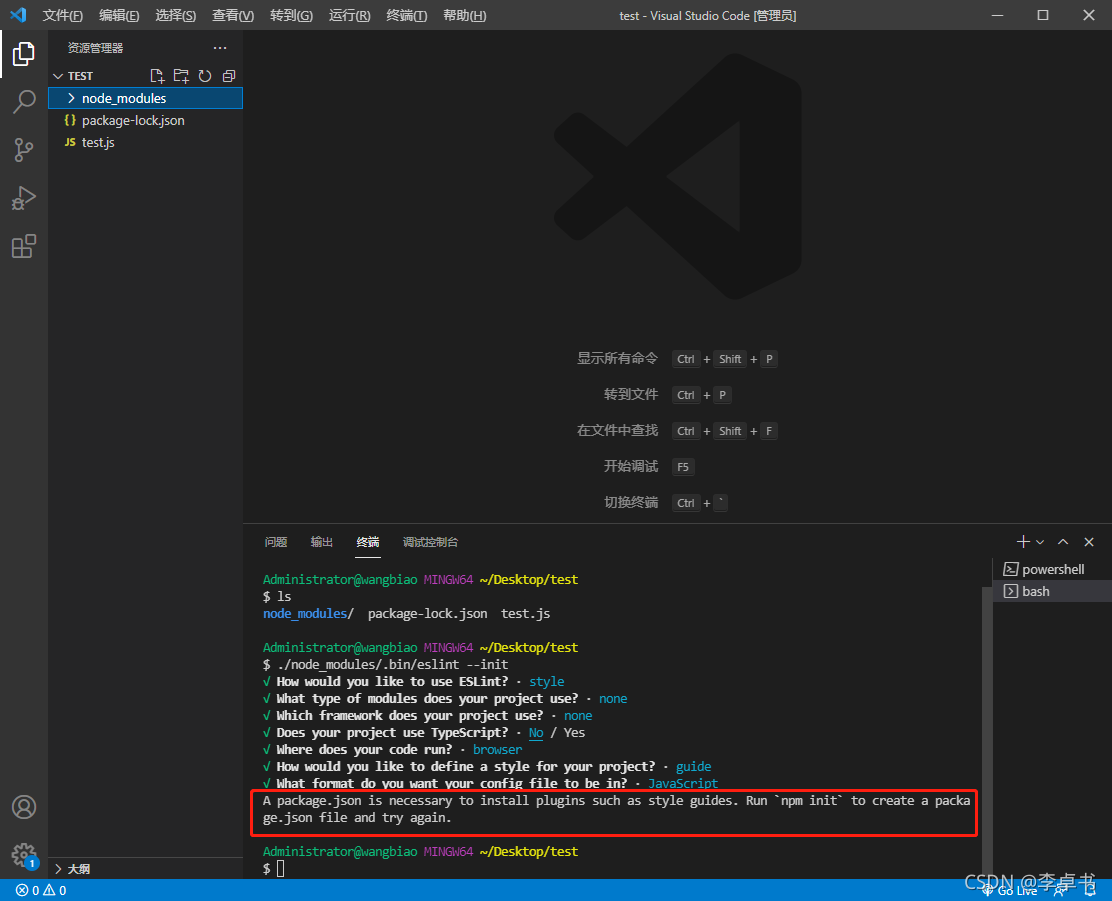Viewport: 1112px width, 901px height.
Task: Click the 资源管理器 panel title
Action: [96, 48]
